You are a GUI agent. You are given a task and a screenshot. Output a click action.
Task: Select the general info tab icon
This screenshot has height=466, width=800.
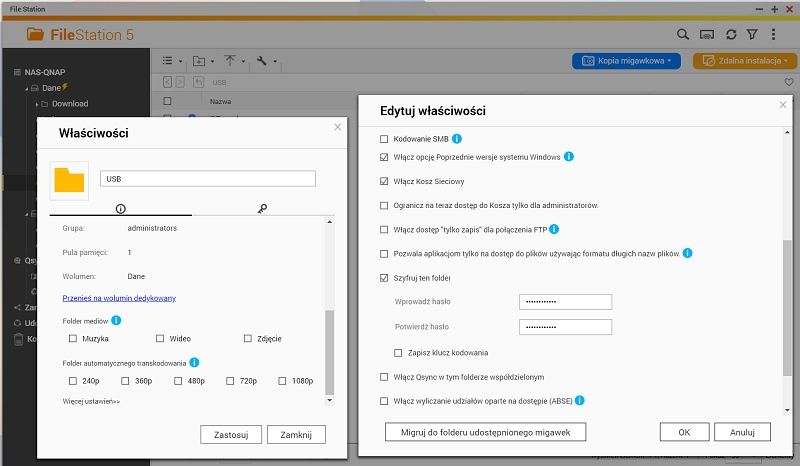pos(120,208)
